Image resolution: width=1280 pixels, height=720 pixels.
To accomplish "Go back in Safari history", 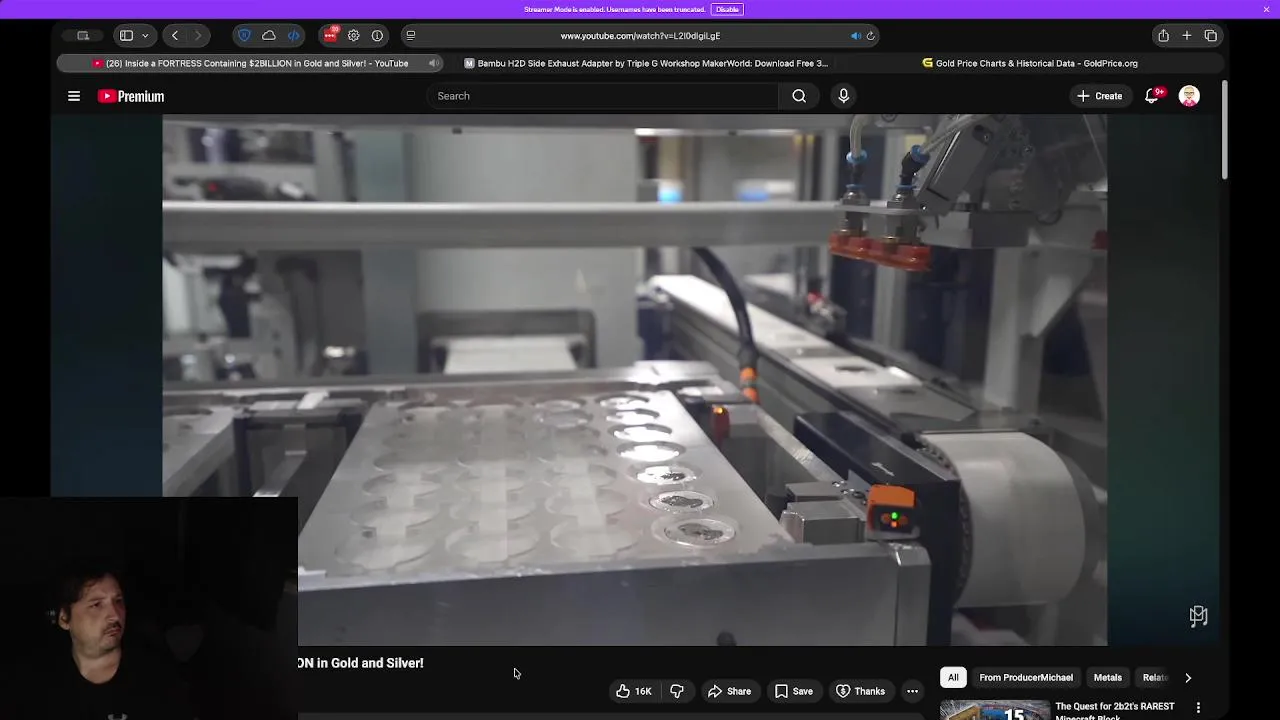I will 175,36.
